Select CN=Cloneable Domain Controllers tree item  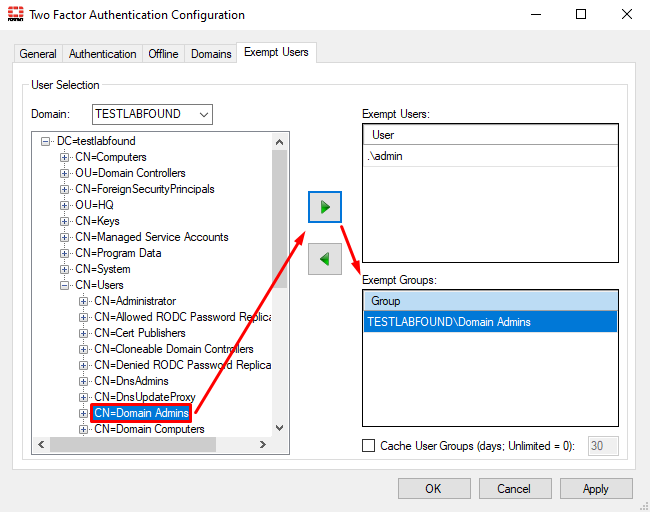point(174,349)
